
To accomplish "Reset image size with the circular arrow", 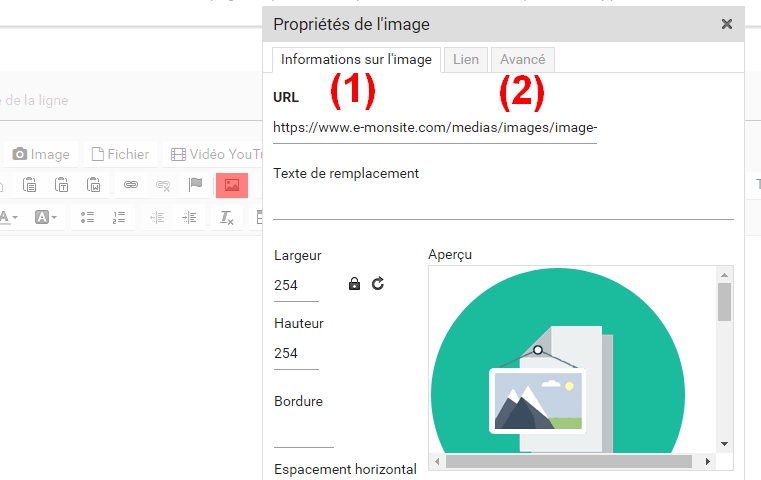I will [x=378, y=283].
